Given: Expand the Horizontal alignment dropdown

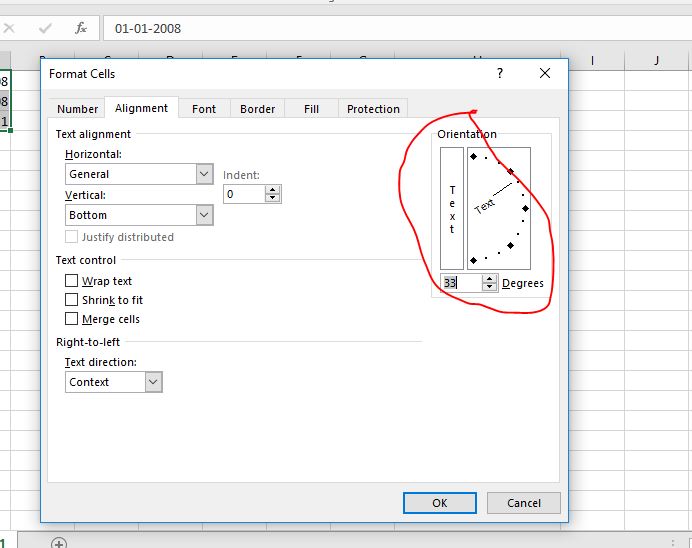Looking at the screenshot, I should click(204, 174).
